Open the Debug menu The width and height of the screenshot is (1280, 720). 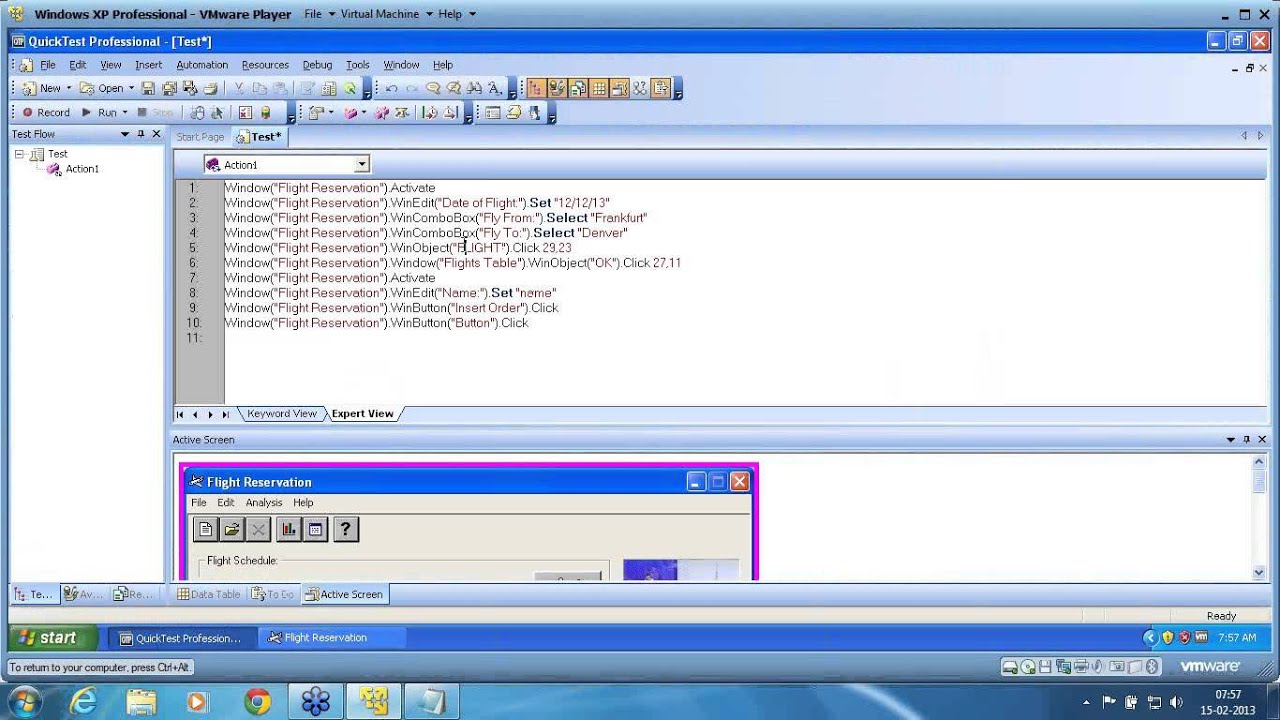(317, 65)
